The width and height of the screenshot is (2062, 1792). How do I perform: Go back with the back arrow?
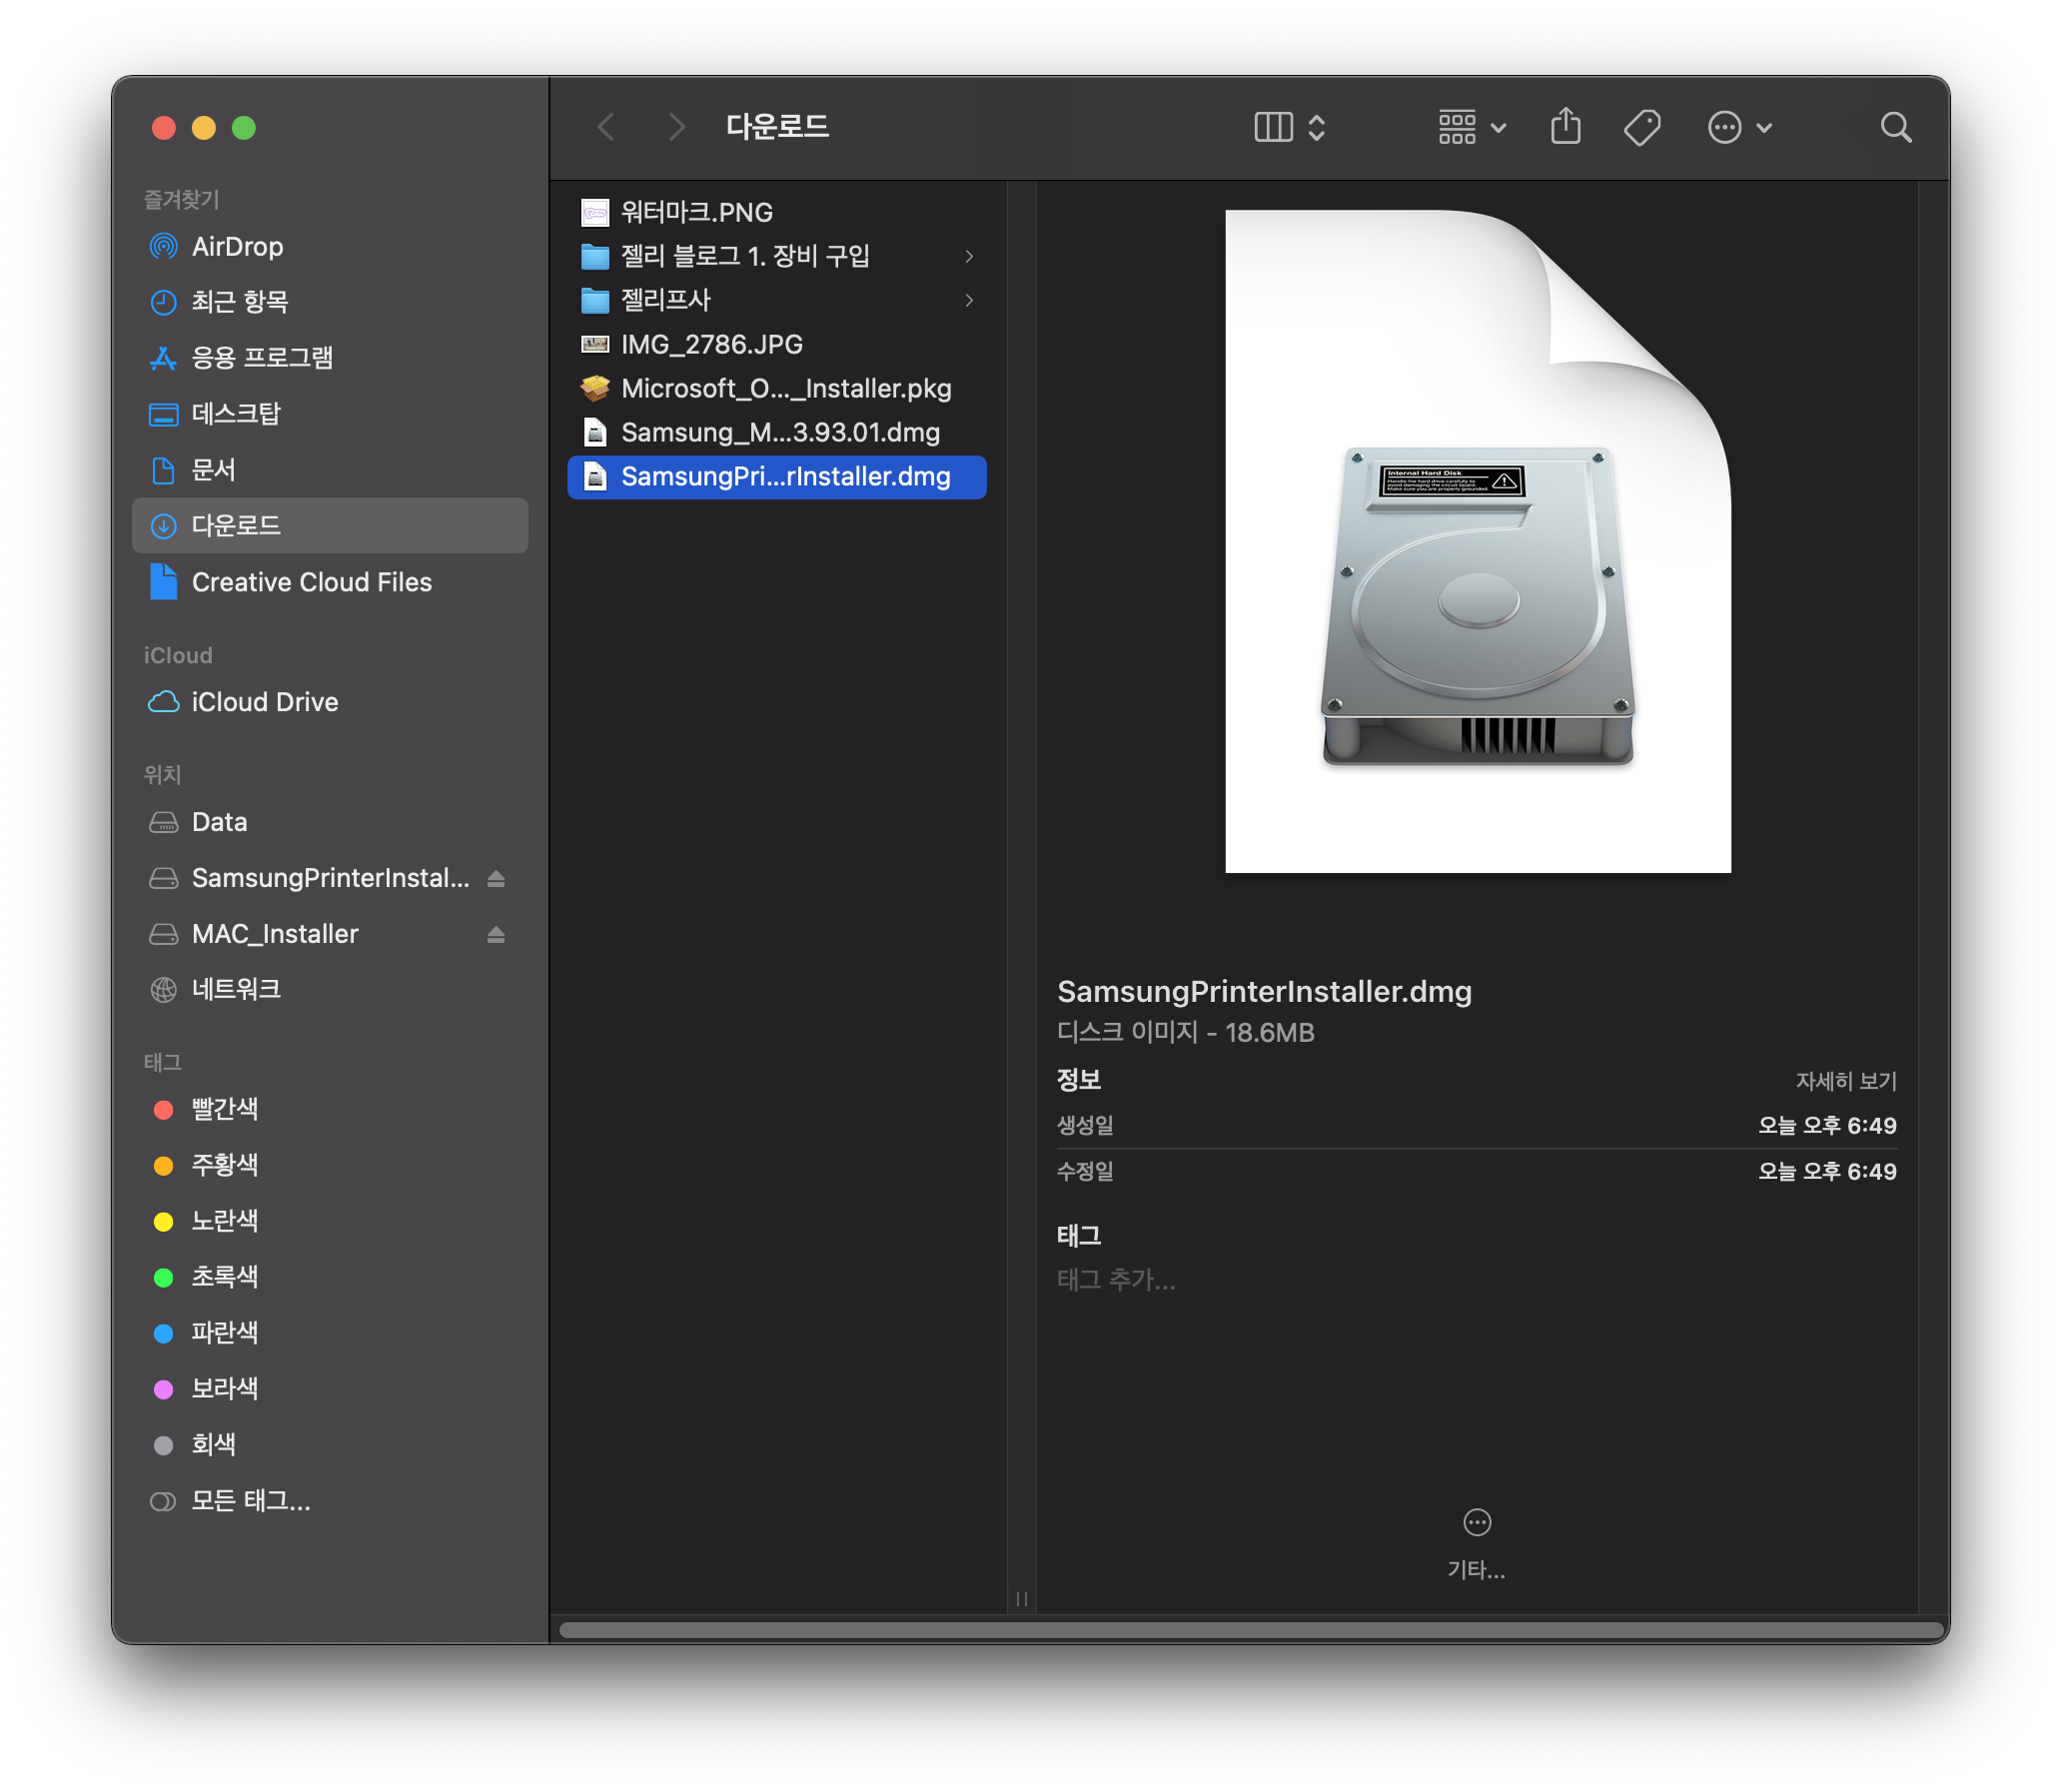pos(606,127)
